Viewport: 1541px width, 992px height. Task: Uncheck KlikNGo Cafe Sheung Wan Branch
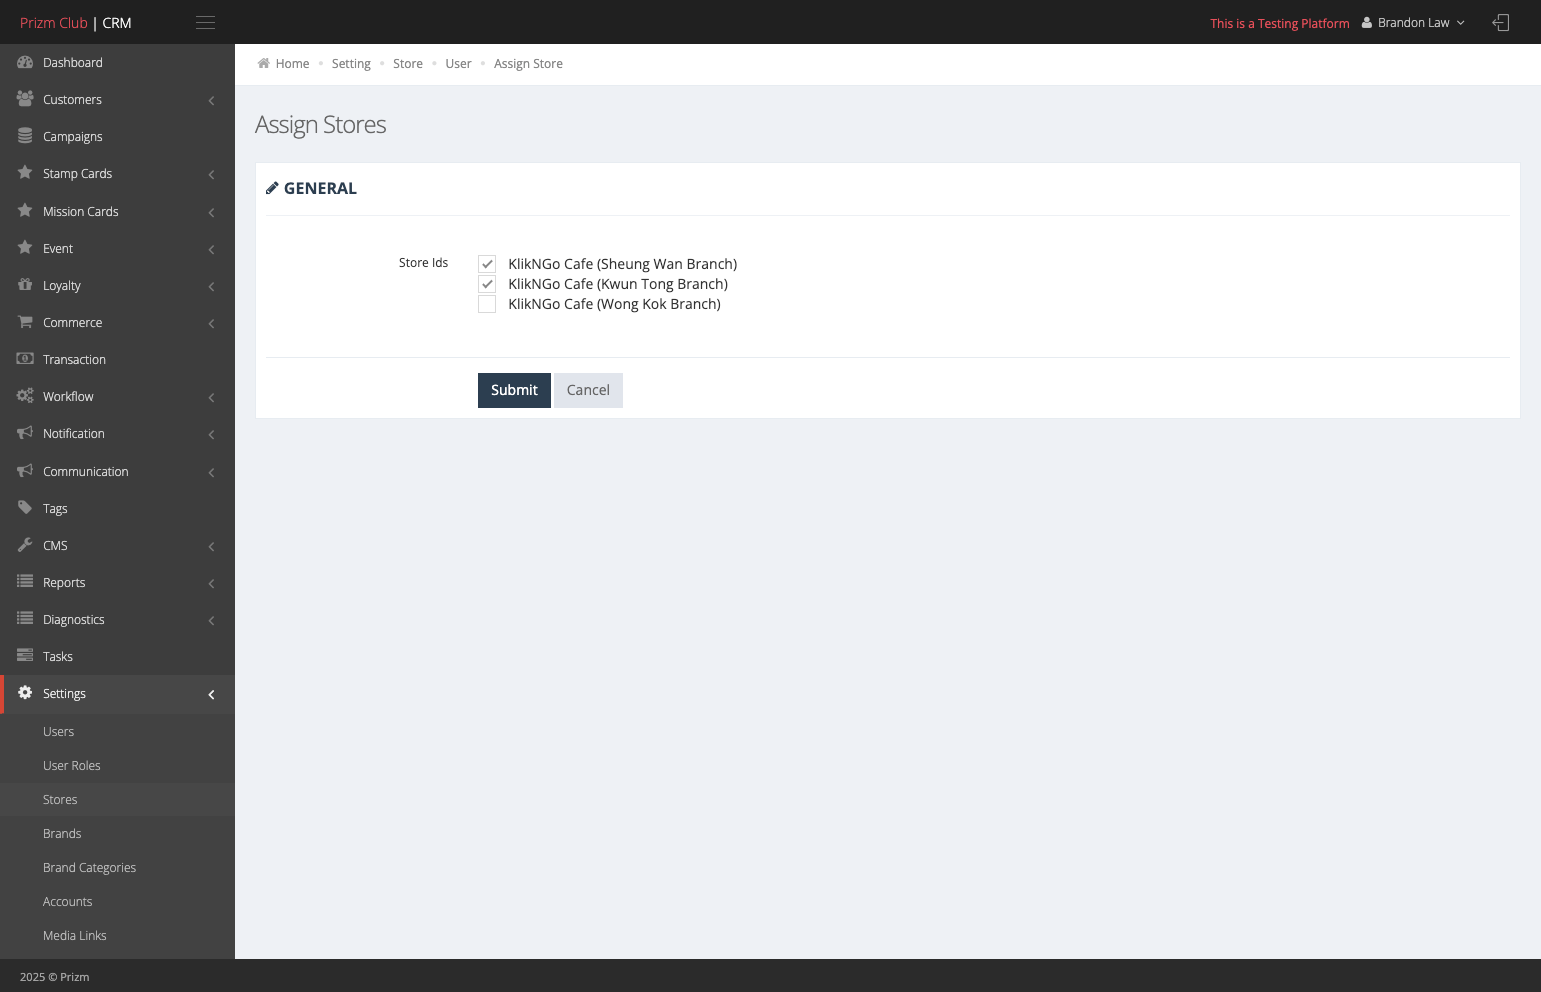coord(487,264)
